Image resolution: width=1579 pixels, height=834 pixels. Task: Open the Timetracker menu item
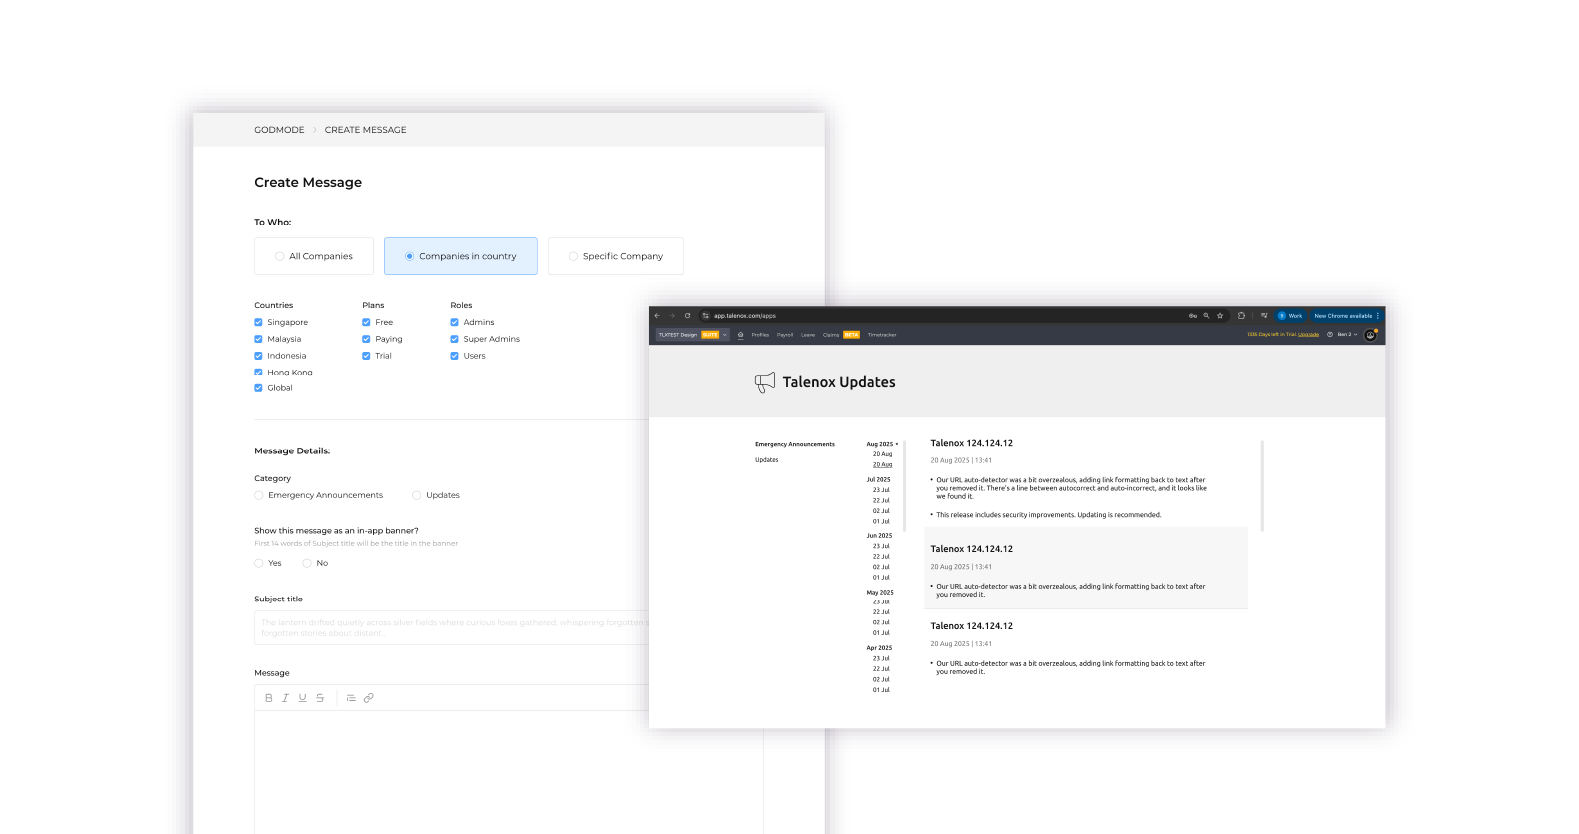click(882, 335)
